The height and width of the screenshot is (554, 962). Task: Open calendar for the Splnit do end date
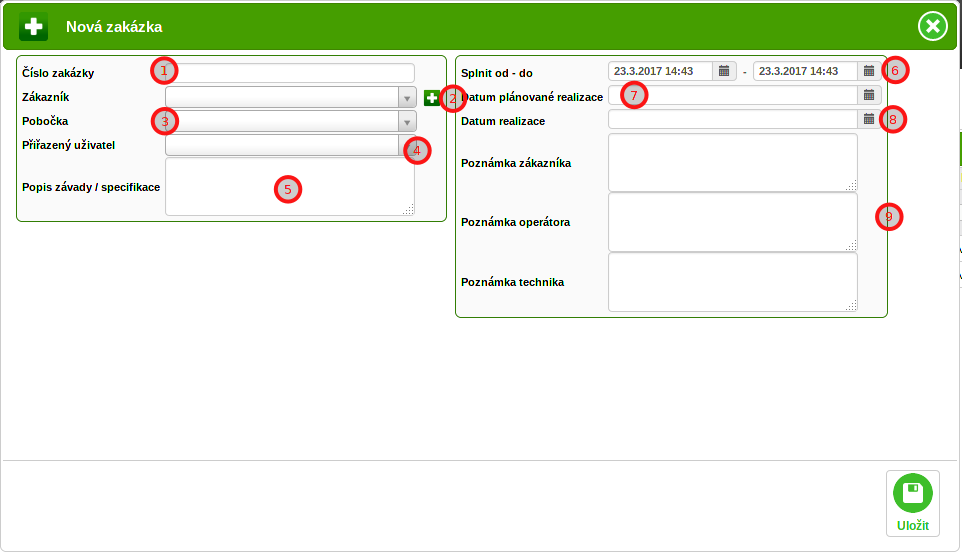[869, 71]
